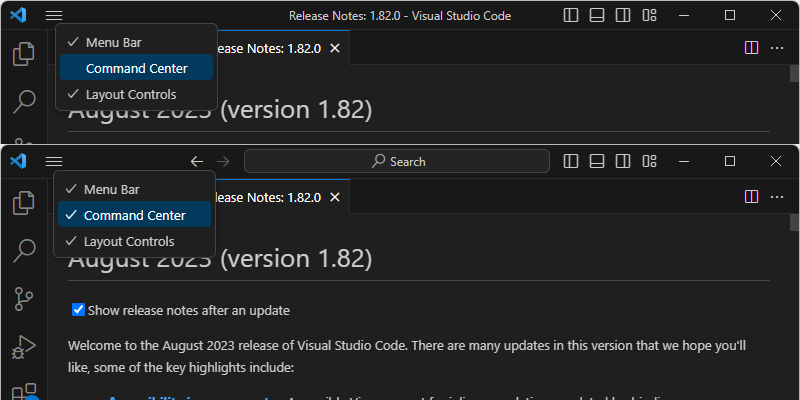Open Customize Layout icon in the titled window
Image resolution: width=800 pixels, height=400 pixels.
pyautogui.click(x=650, y=15)
